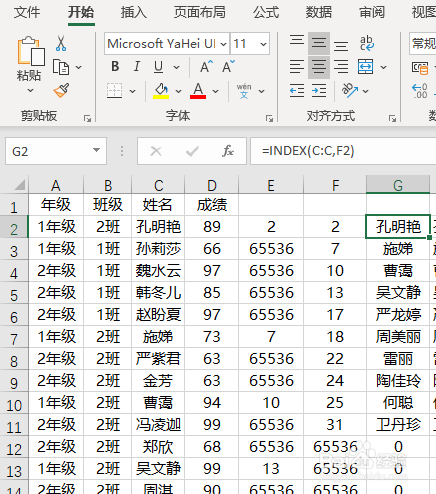Open Insert Function fx dialog
This screenshot has height=494, width=436.
point(228,151)
